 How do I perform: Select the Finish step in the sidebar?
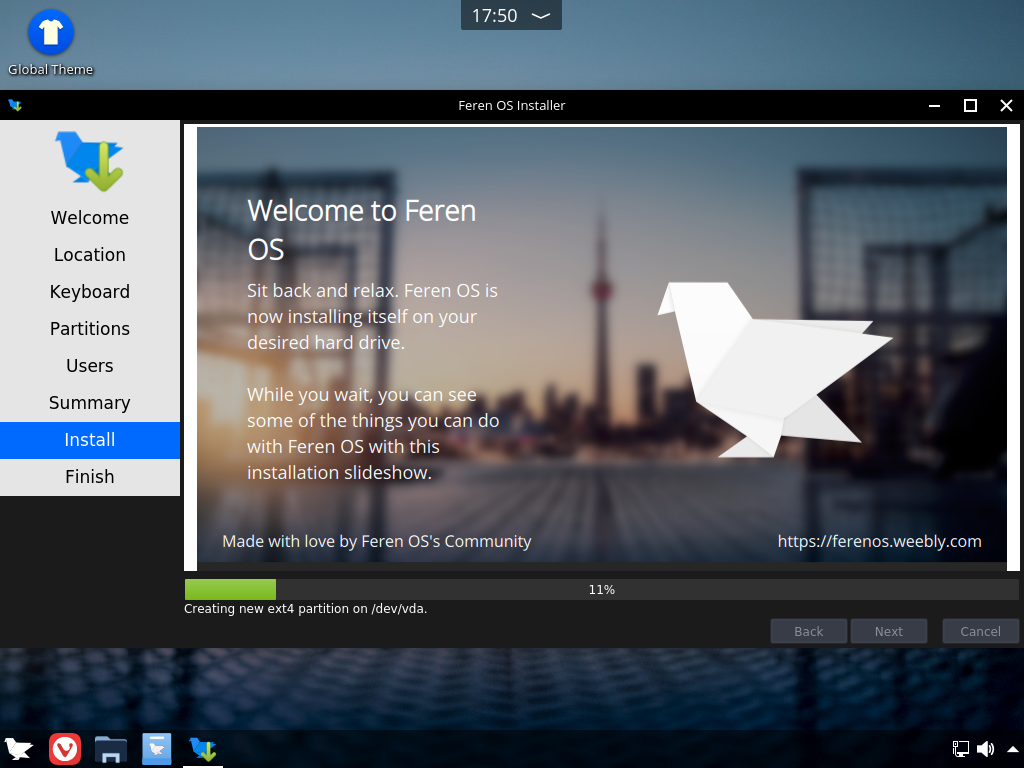pyautogui.click(x=89, y=476)
